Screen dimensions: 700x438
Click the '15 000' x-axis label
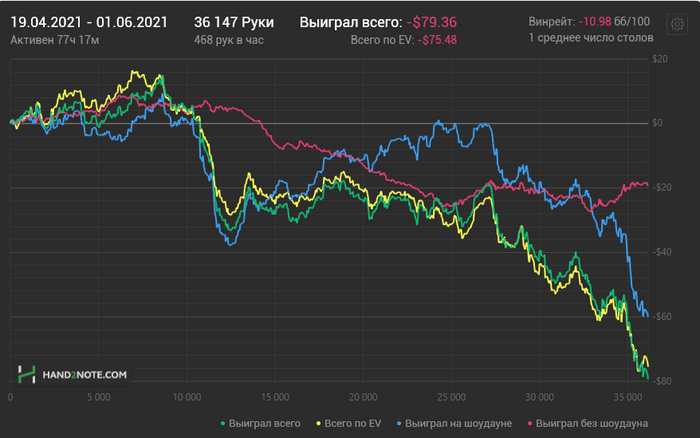tap(275, 397)
